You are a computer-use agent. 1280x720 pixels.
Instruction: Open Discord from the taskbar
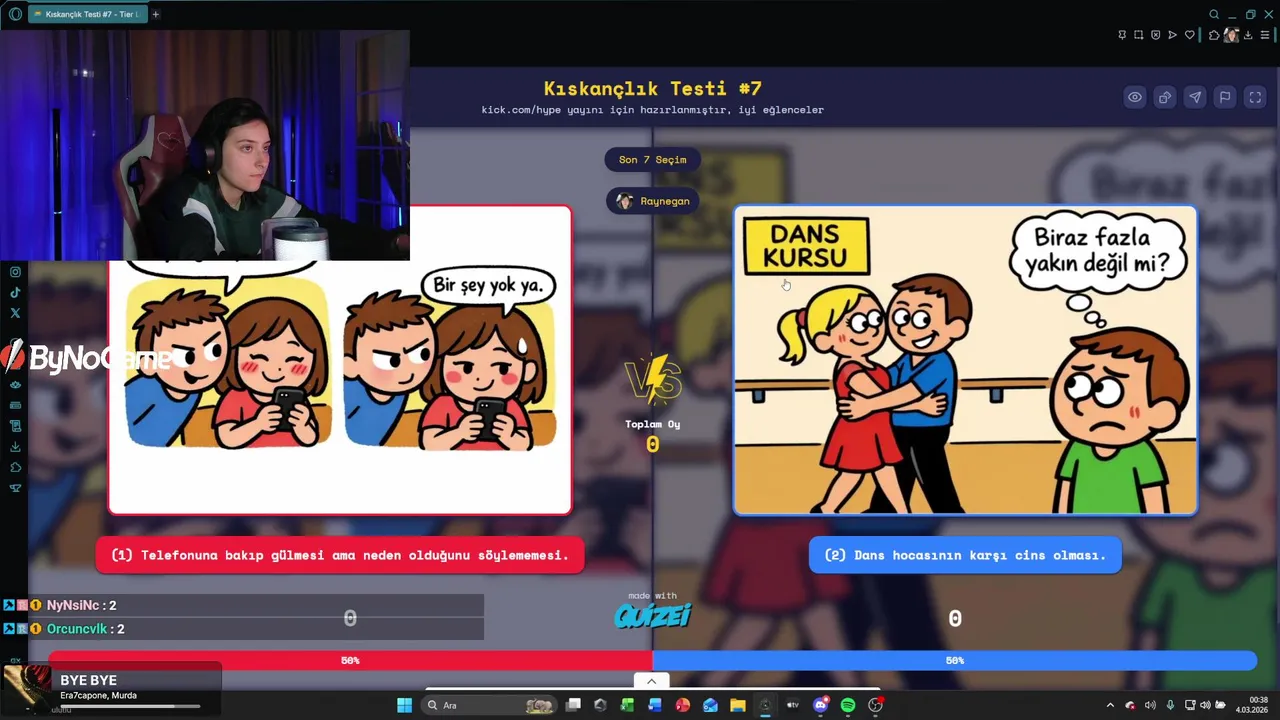821,705
